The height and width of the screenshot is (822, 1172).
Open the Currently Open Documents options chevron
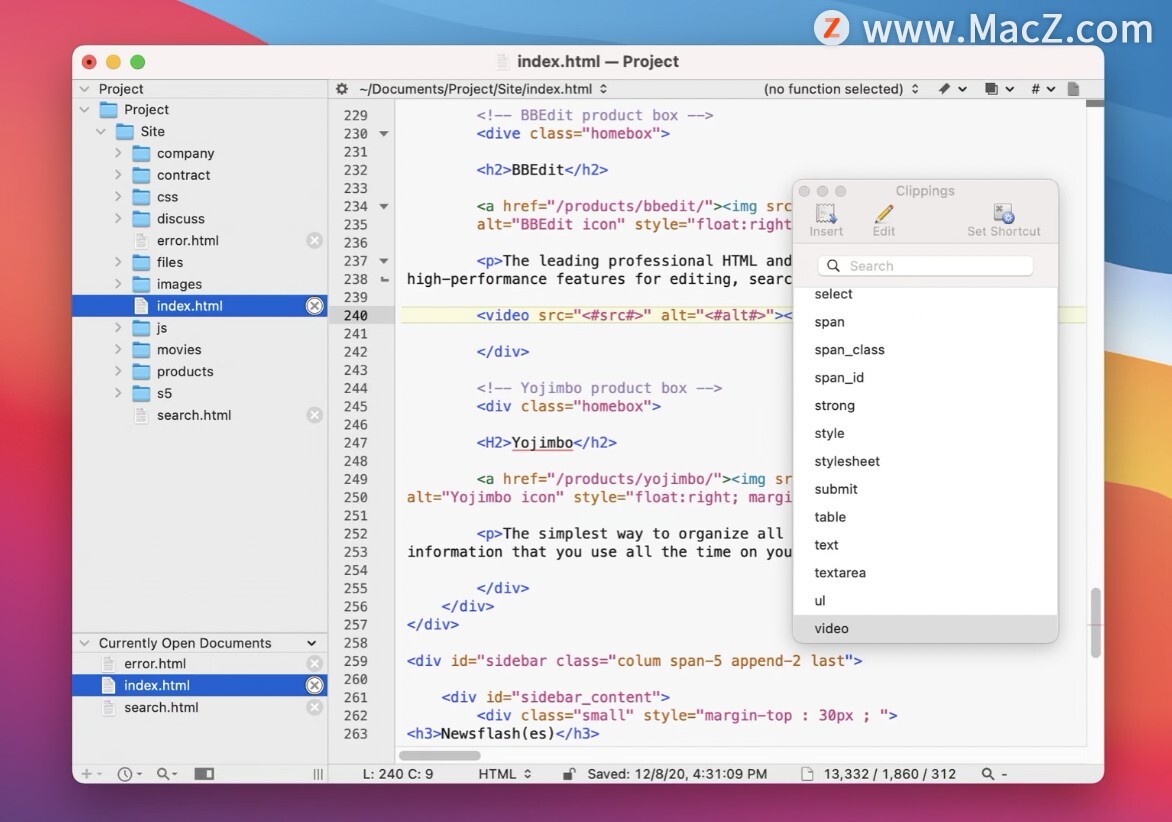tap(312, 643)
